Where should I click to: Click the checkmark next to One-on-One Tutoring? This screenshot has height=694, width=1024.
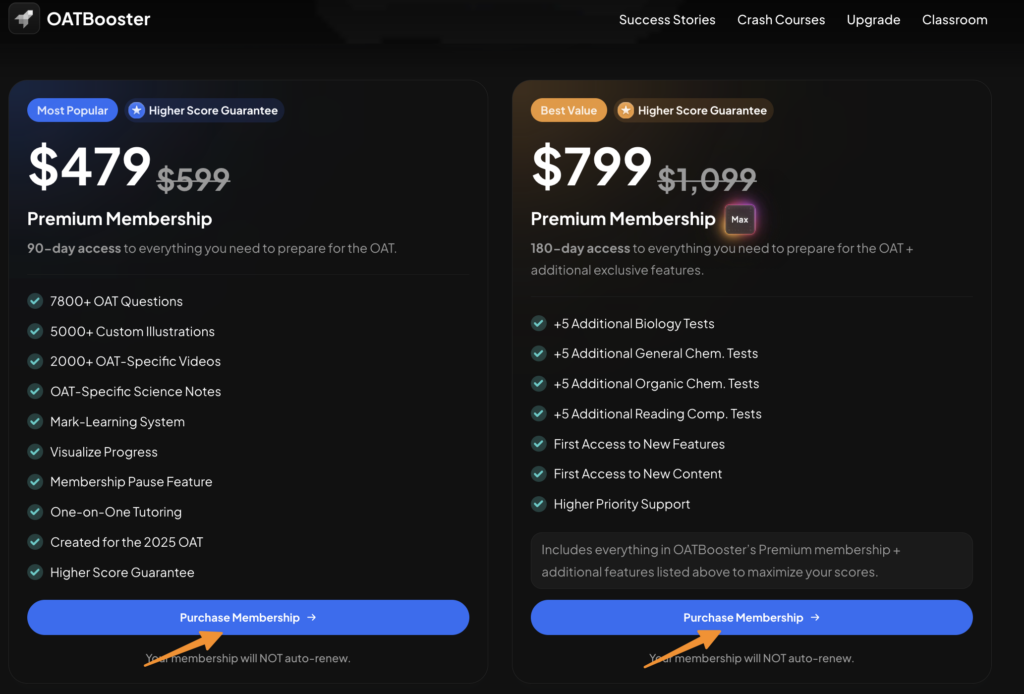point(35,512)
